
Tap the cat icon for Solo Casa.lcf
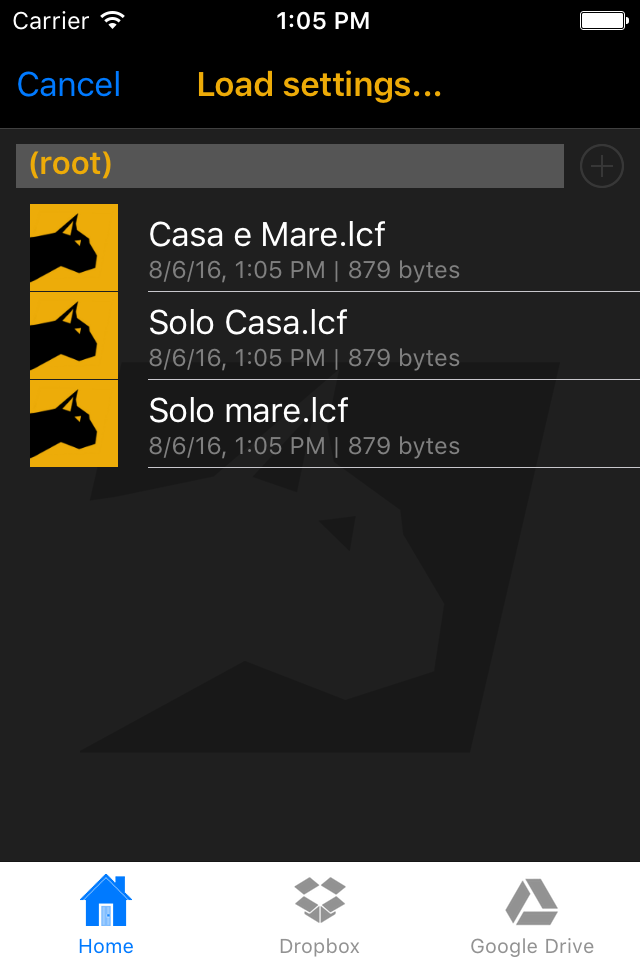(x=74, y=335)
